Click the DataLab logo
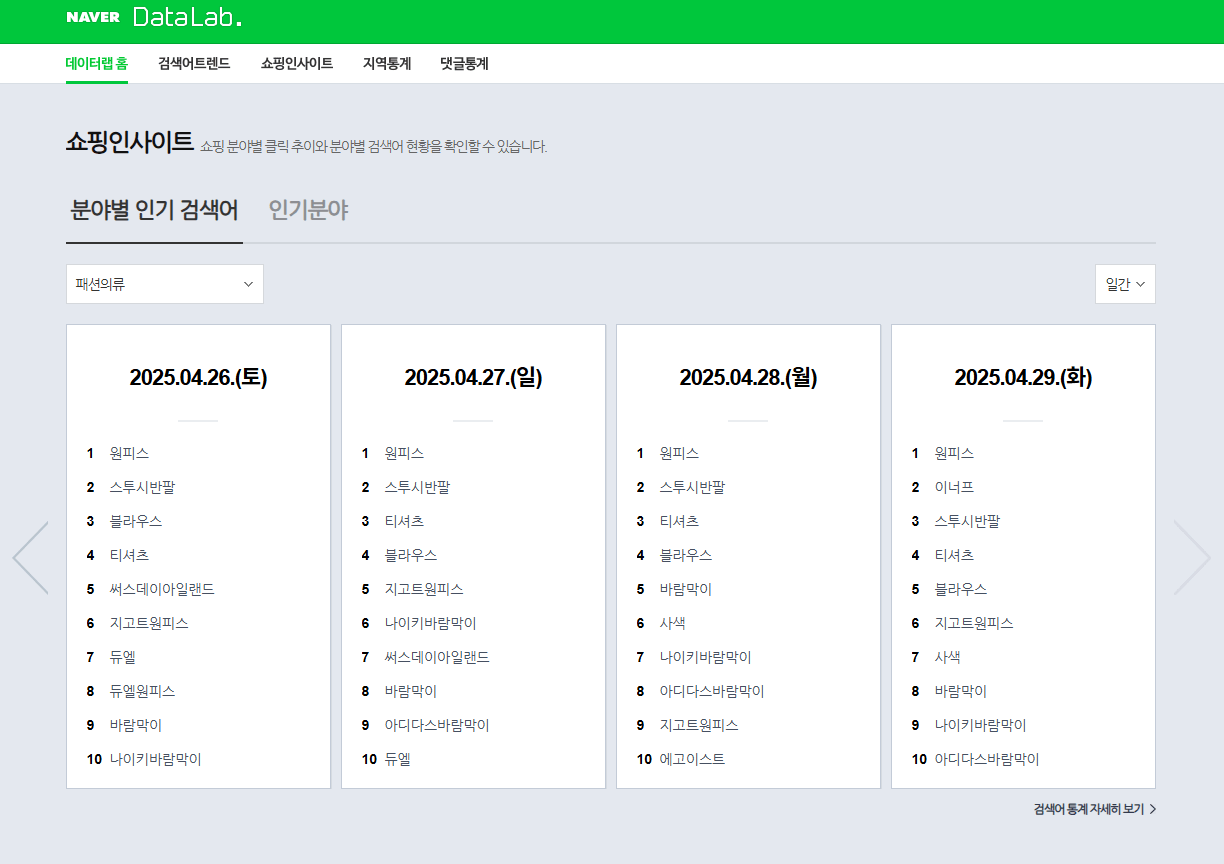The width and height of the screenshot is (1224, 864). click(x=187, y=17)
